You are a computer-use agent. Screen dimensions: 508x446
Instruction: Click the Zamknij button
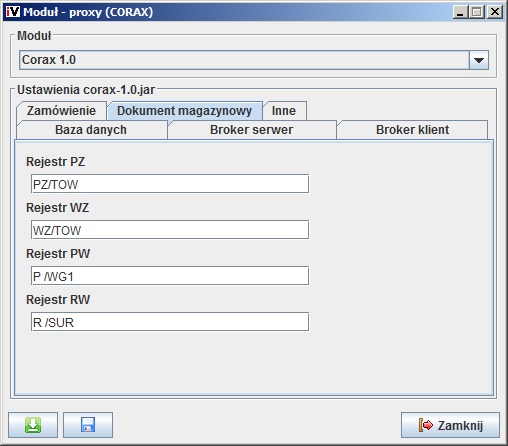coord(450,425)
